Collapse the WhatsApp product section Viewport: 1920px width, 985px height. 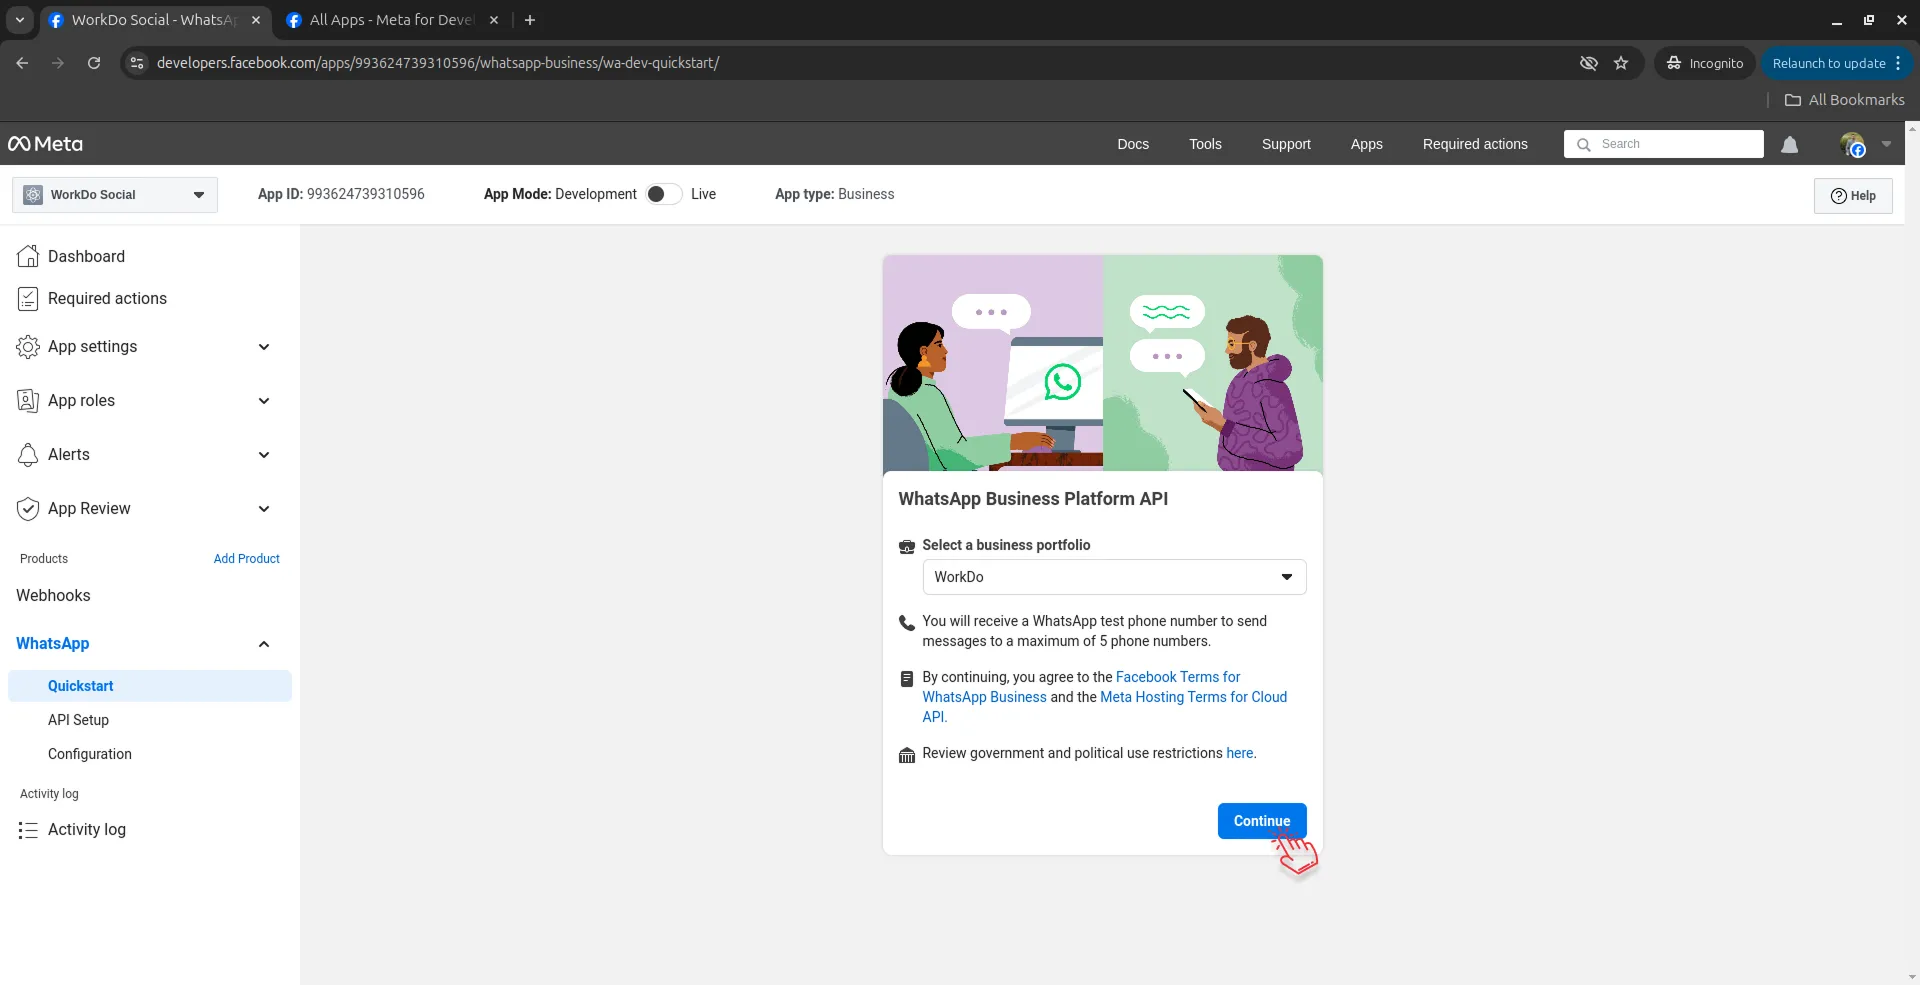[x=264, y=644]
